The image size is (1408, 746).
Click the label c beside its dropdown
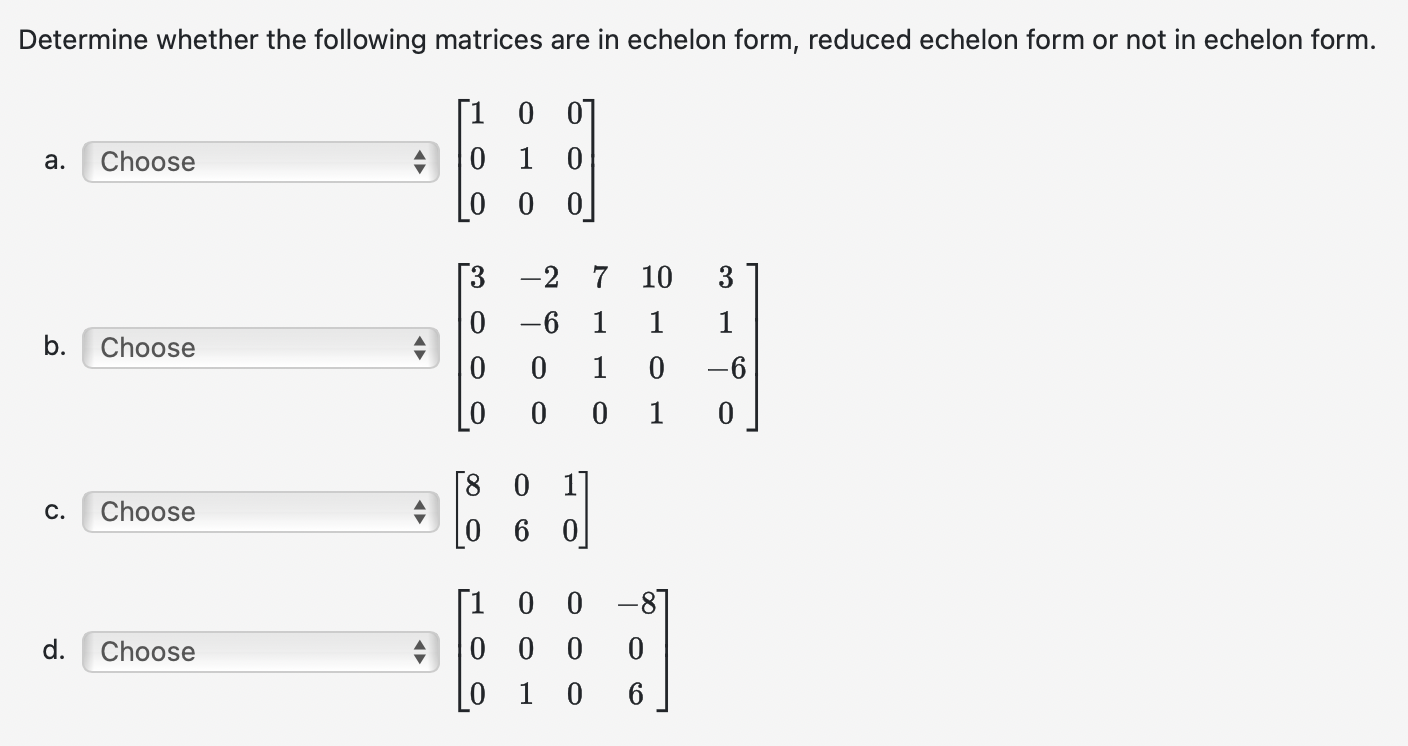pyautogui.click(x=53, y=512)
